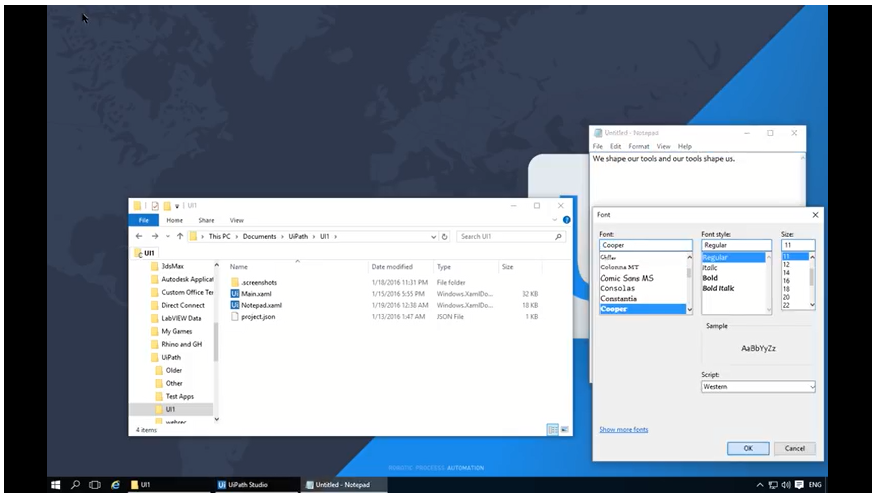This screenshot has height=497, width=877.
Task: Click the Font name input field
Action: (x=645, y=245)
